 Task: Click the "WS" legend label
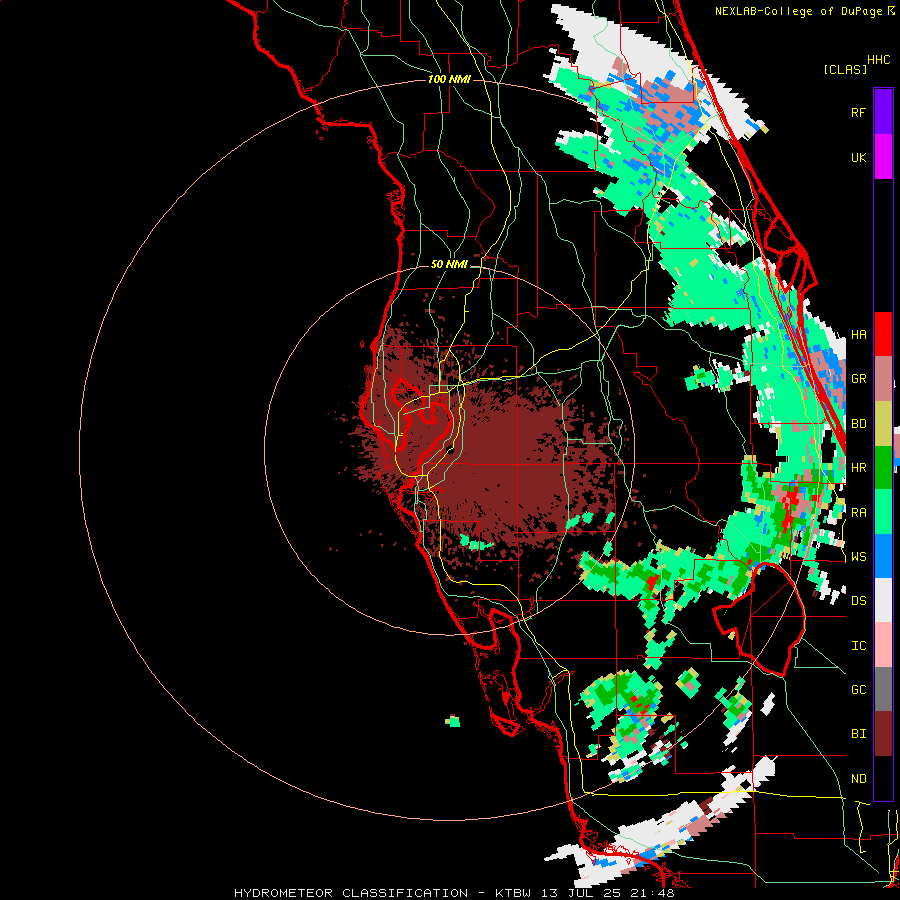(x=858, y=557)
